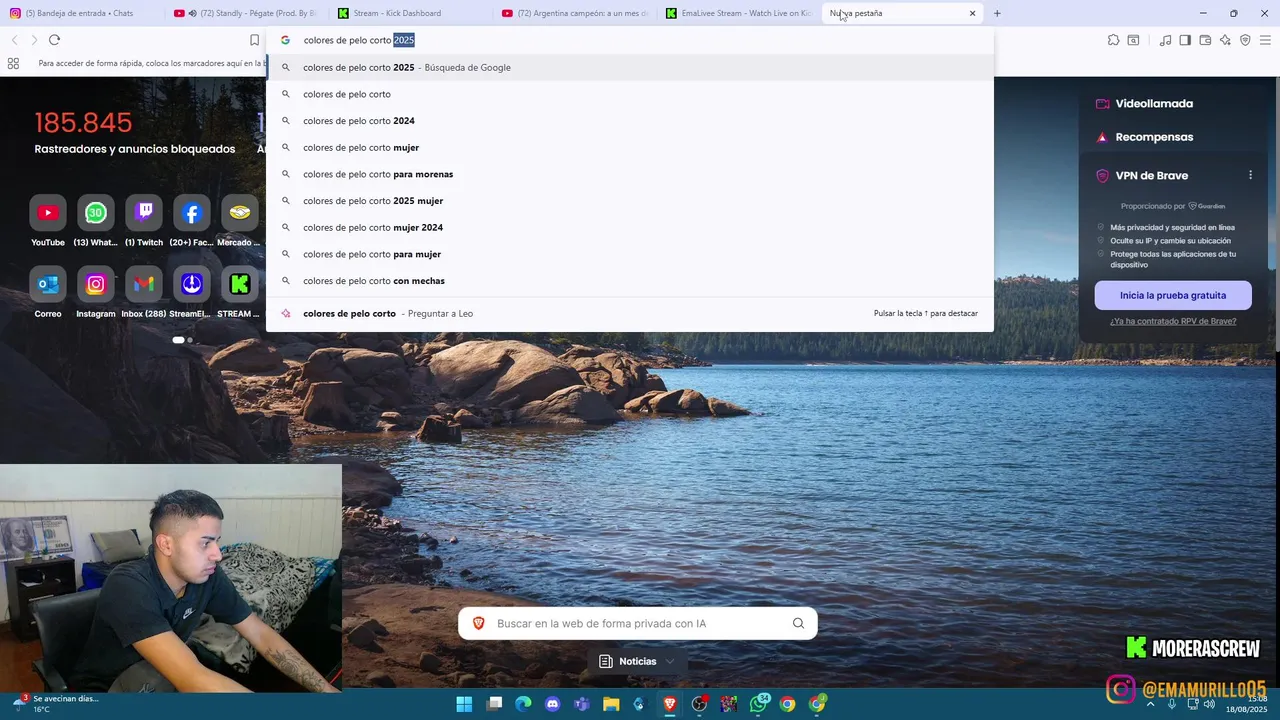Select suggestion 'colores de pelo corto 2025 mujer'
The width and height of the screenshot is (1280, 720).
pyautogui.click(x=630, y=201)
